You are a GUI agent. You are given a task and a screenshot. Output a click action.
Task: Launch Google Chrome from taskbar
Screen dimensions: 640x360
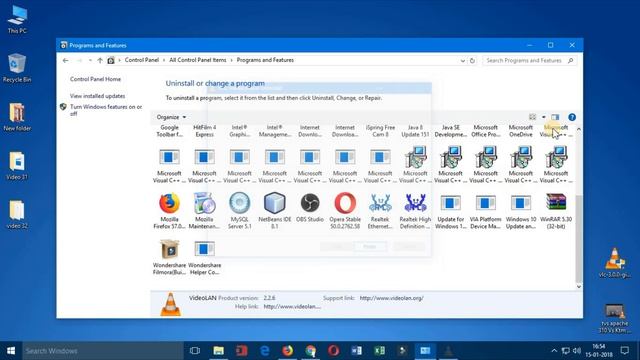(311, 351)
